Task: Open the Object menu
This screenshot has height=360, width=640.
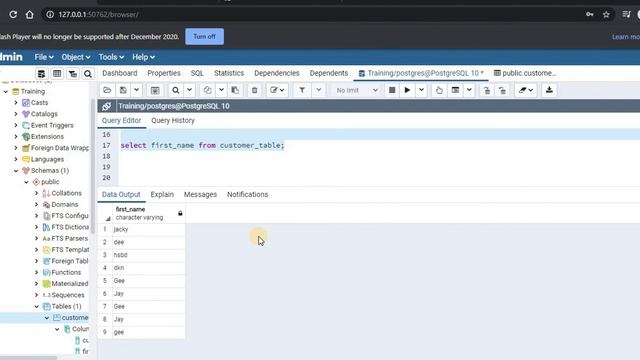Action: click(76, 57)
